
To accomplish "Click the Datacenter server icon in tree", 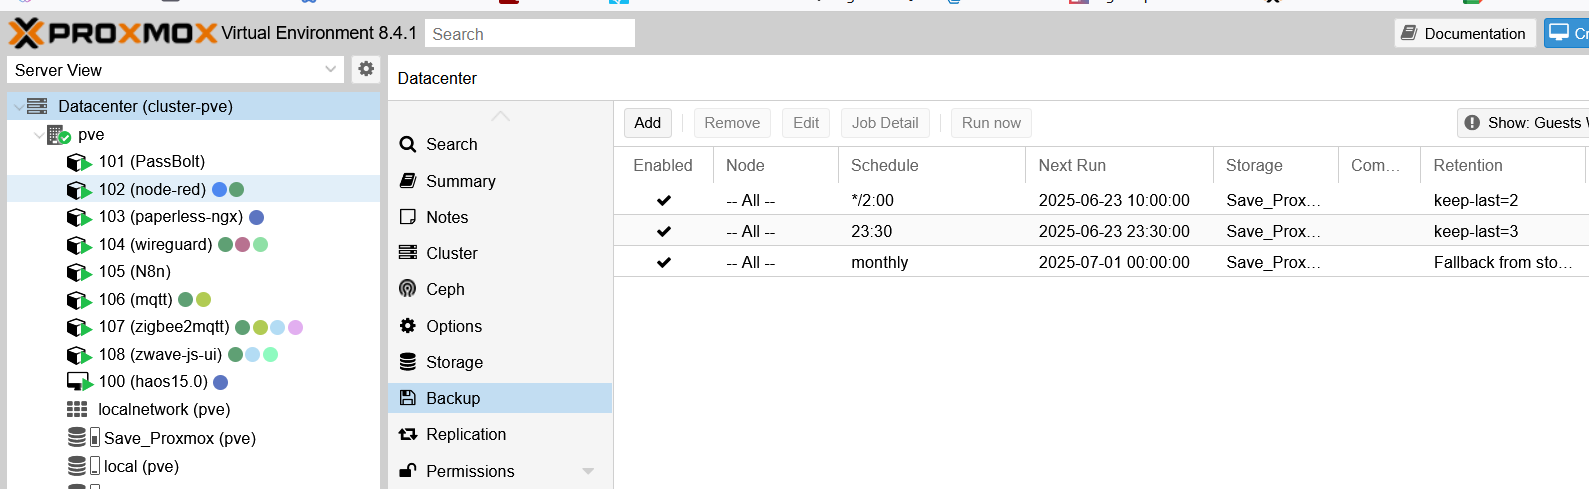I will pyautogui.click(x=38, y=106).
